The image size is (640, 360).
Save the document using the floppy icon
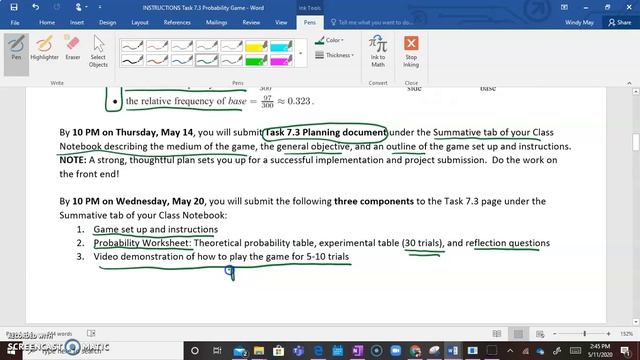(14, 7)
